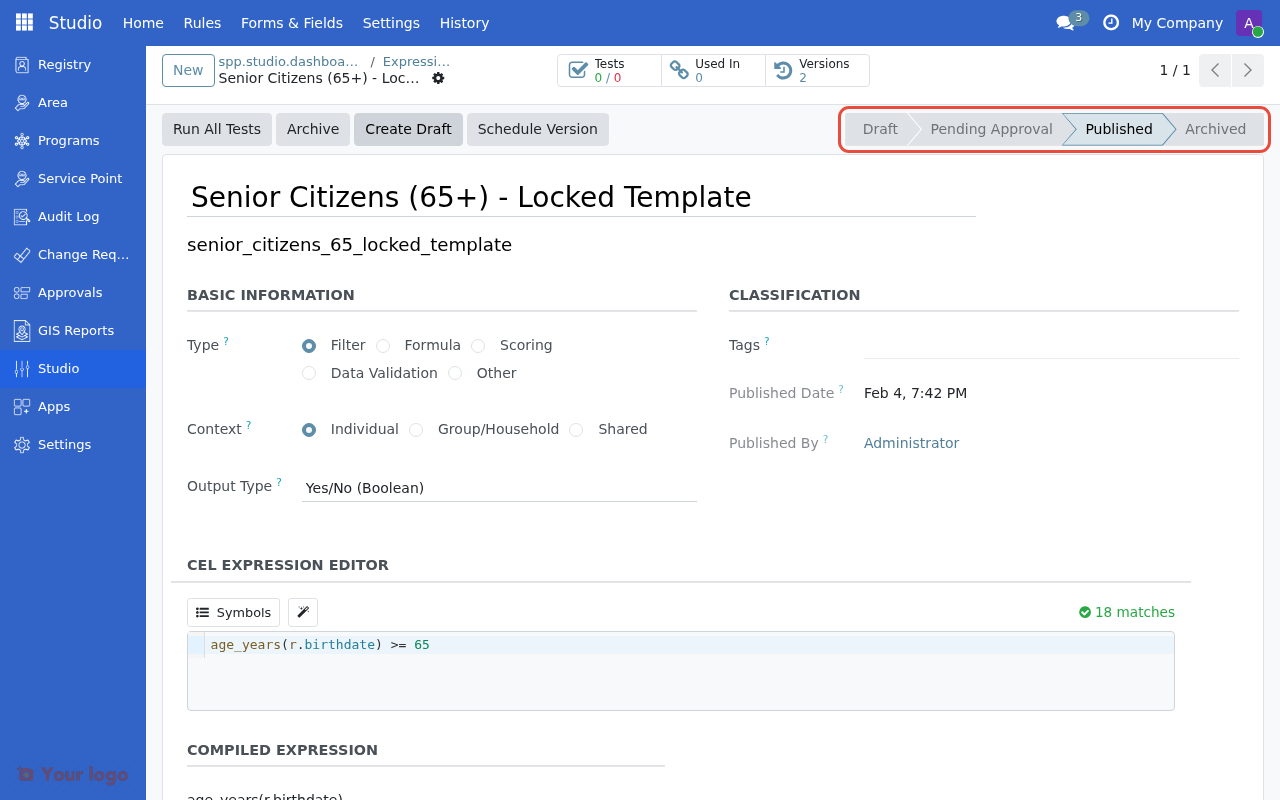Open the Symbols list dropdown

[233, 612]
